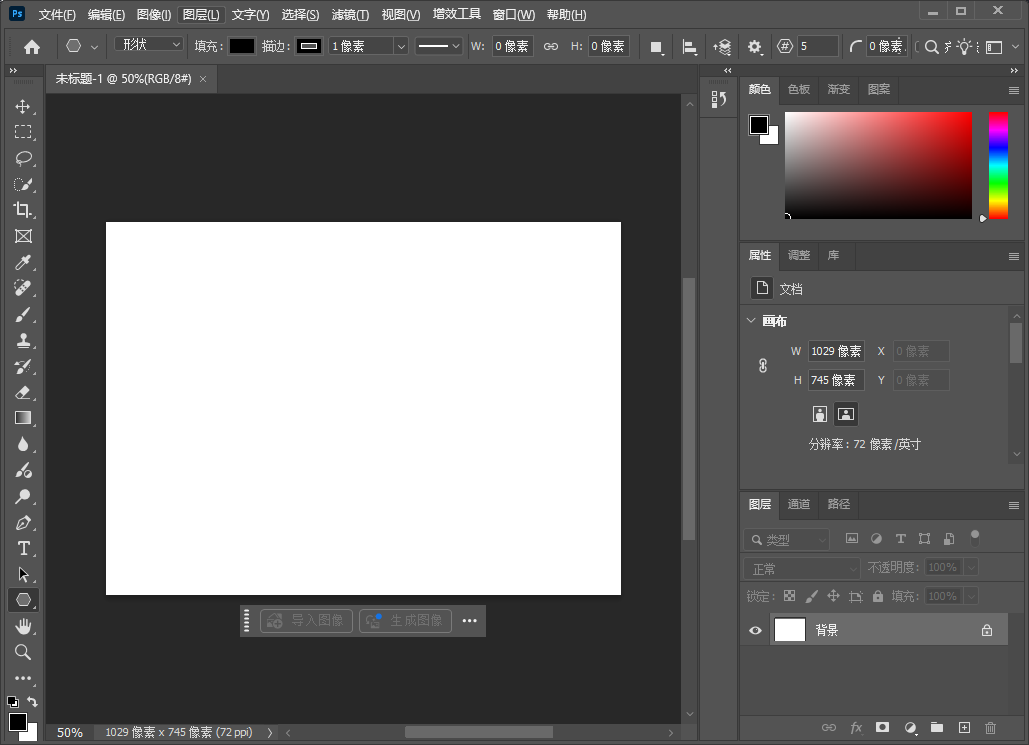
Task: Open the layer blend mode dropdown 正常
Action: pos(800,567)
